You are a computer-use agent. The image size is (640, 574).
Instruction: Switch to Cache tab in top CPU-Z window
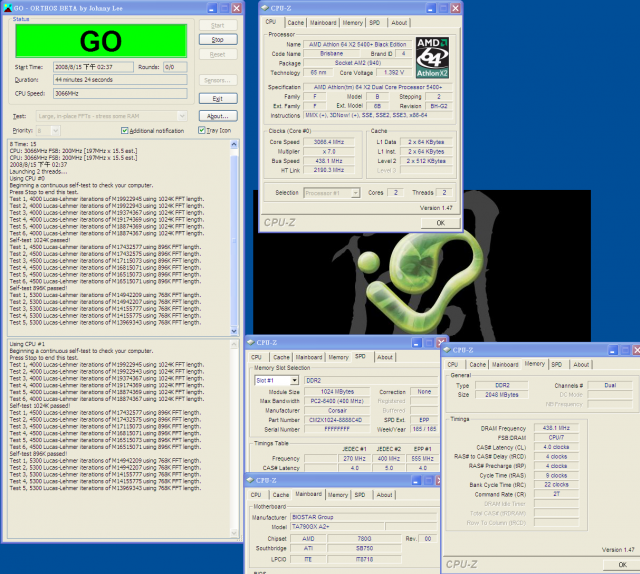[296, 22]
